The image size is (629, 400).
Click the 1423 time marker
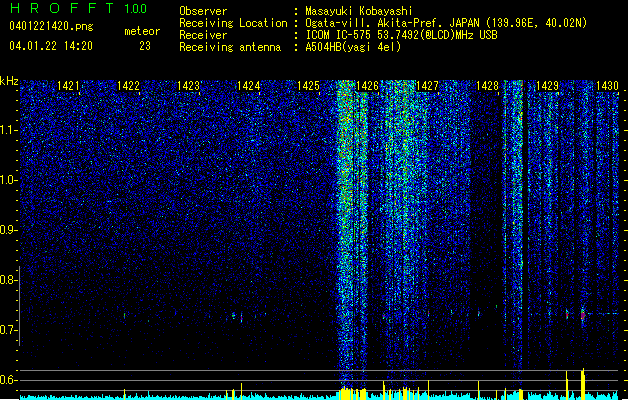[188, 86]
